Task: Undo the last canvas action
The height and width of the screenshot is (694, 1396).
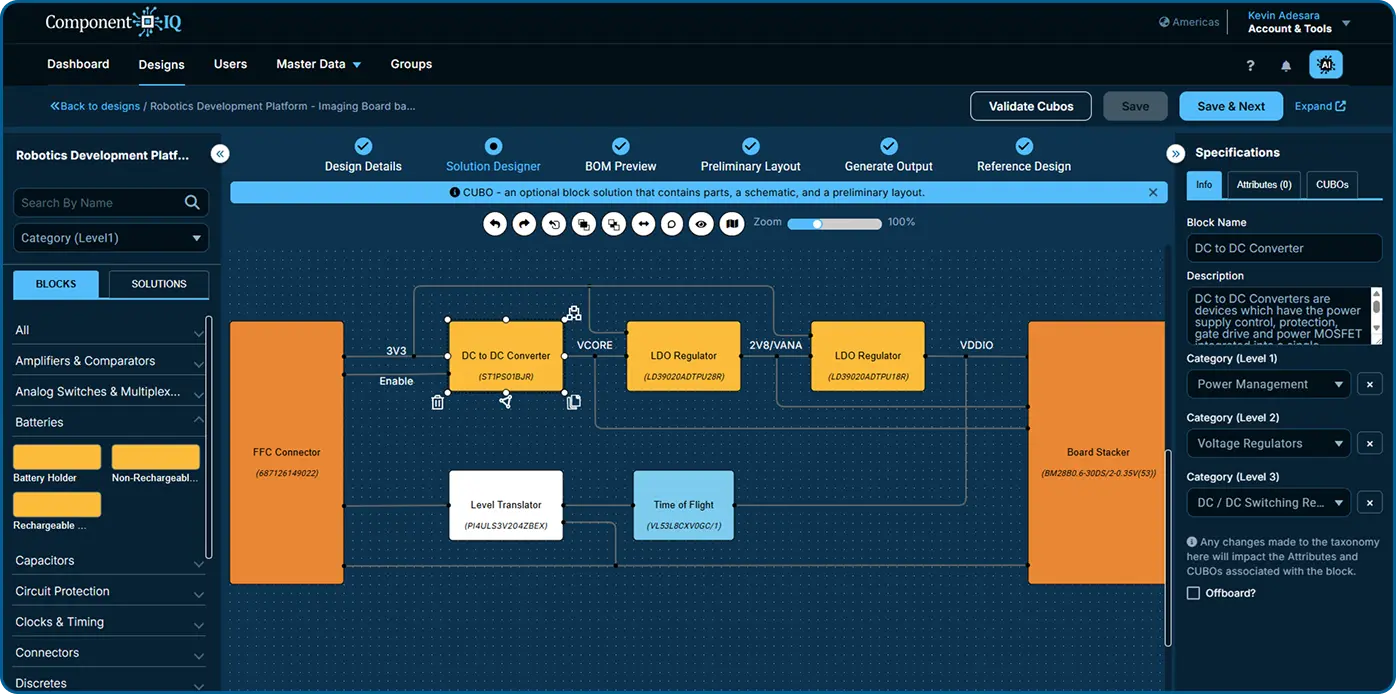Action: pyautogui.click(x=495, y=224)
